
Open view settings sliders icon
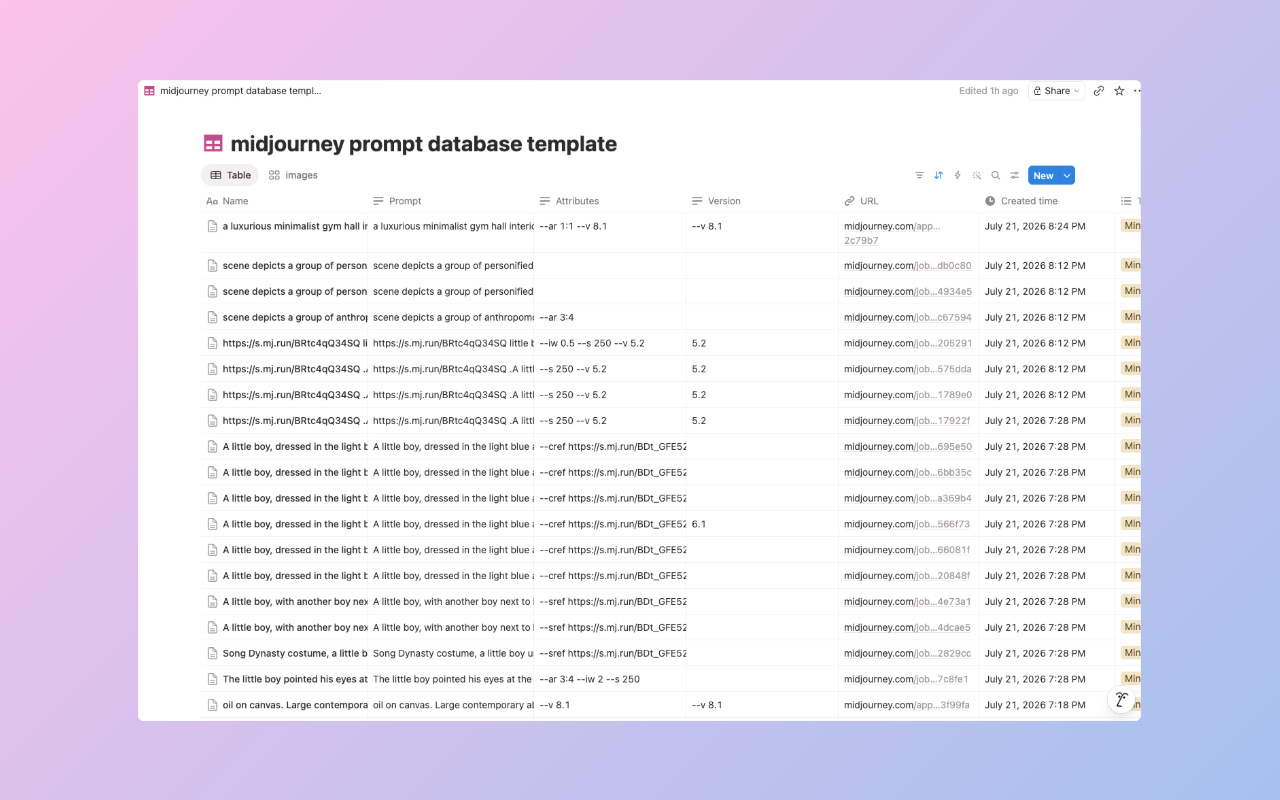pyautogui.click(x=1014, y=175)
